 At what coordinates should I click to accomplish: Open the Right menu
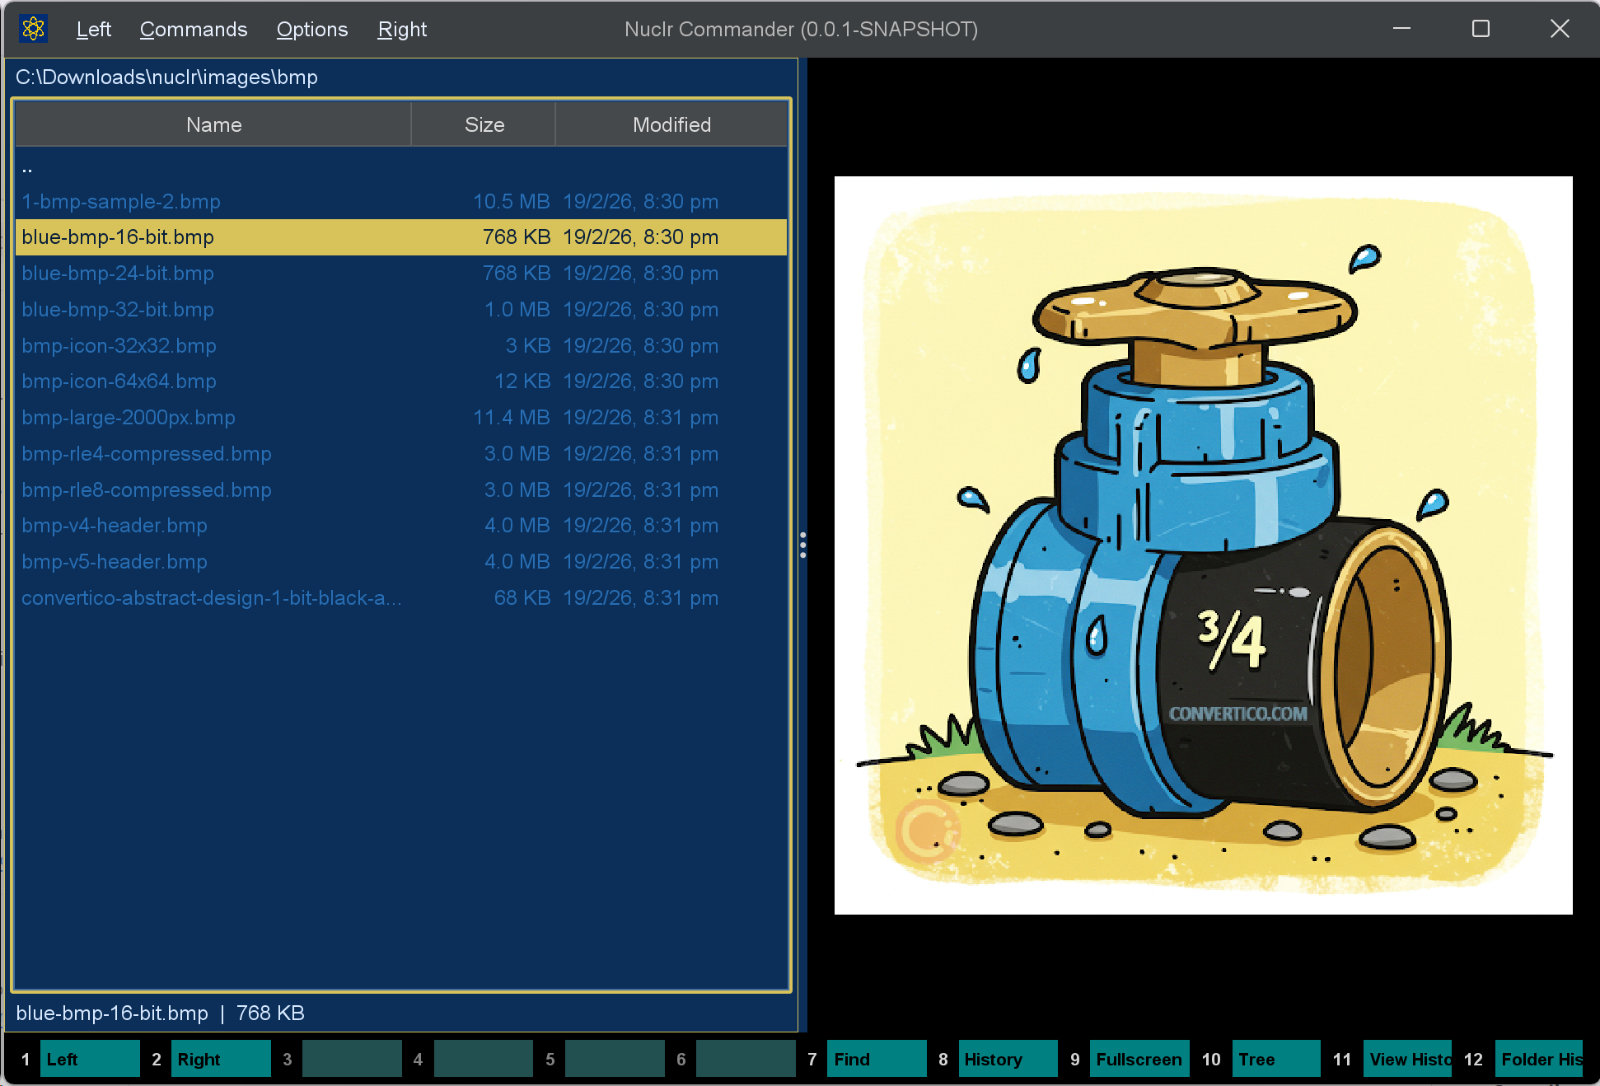coord(402,29)
